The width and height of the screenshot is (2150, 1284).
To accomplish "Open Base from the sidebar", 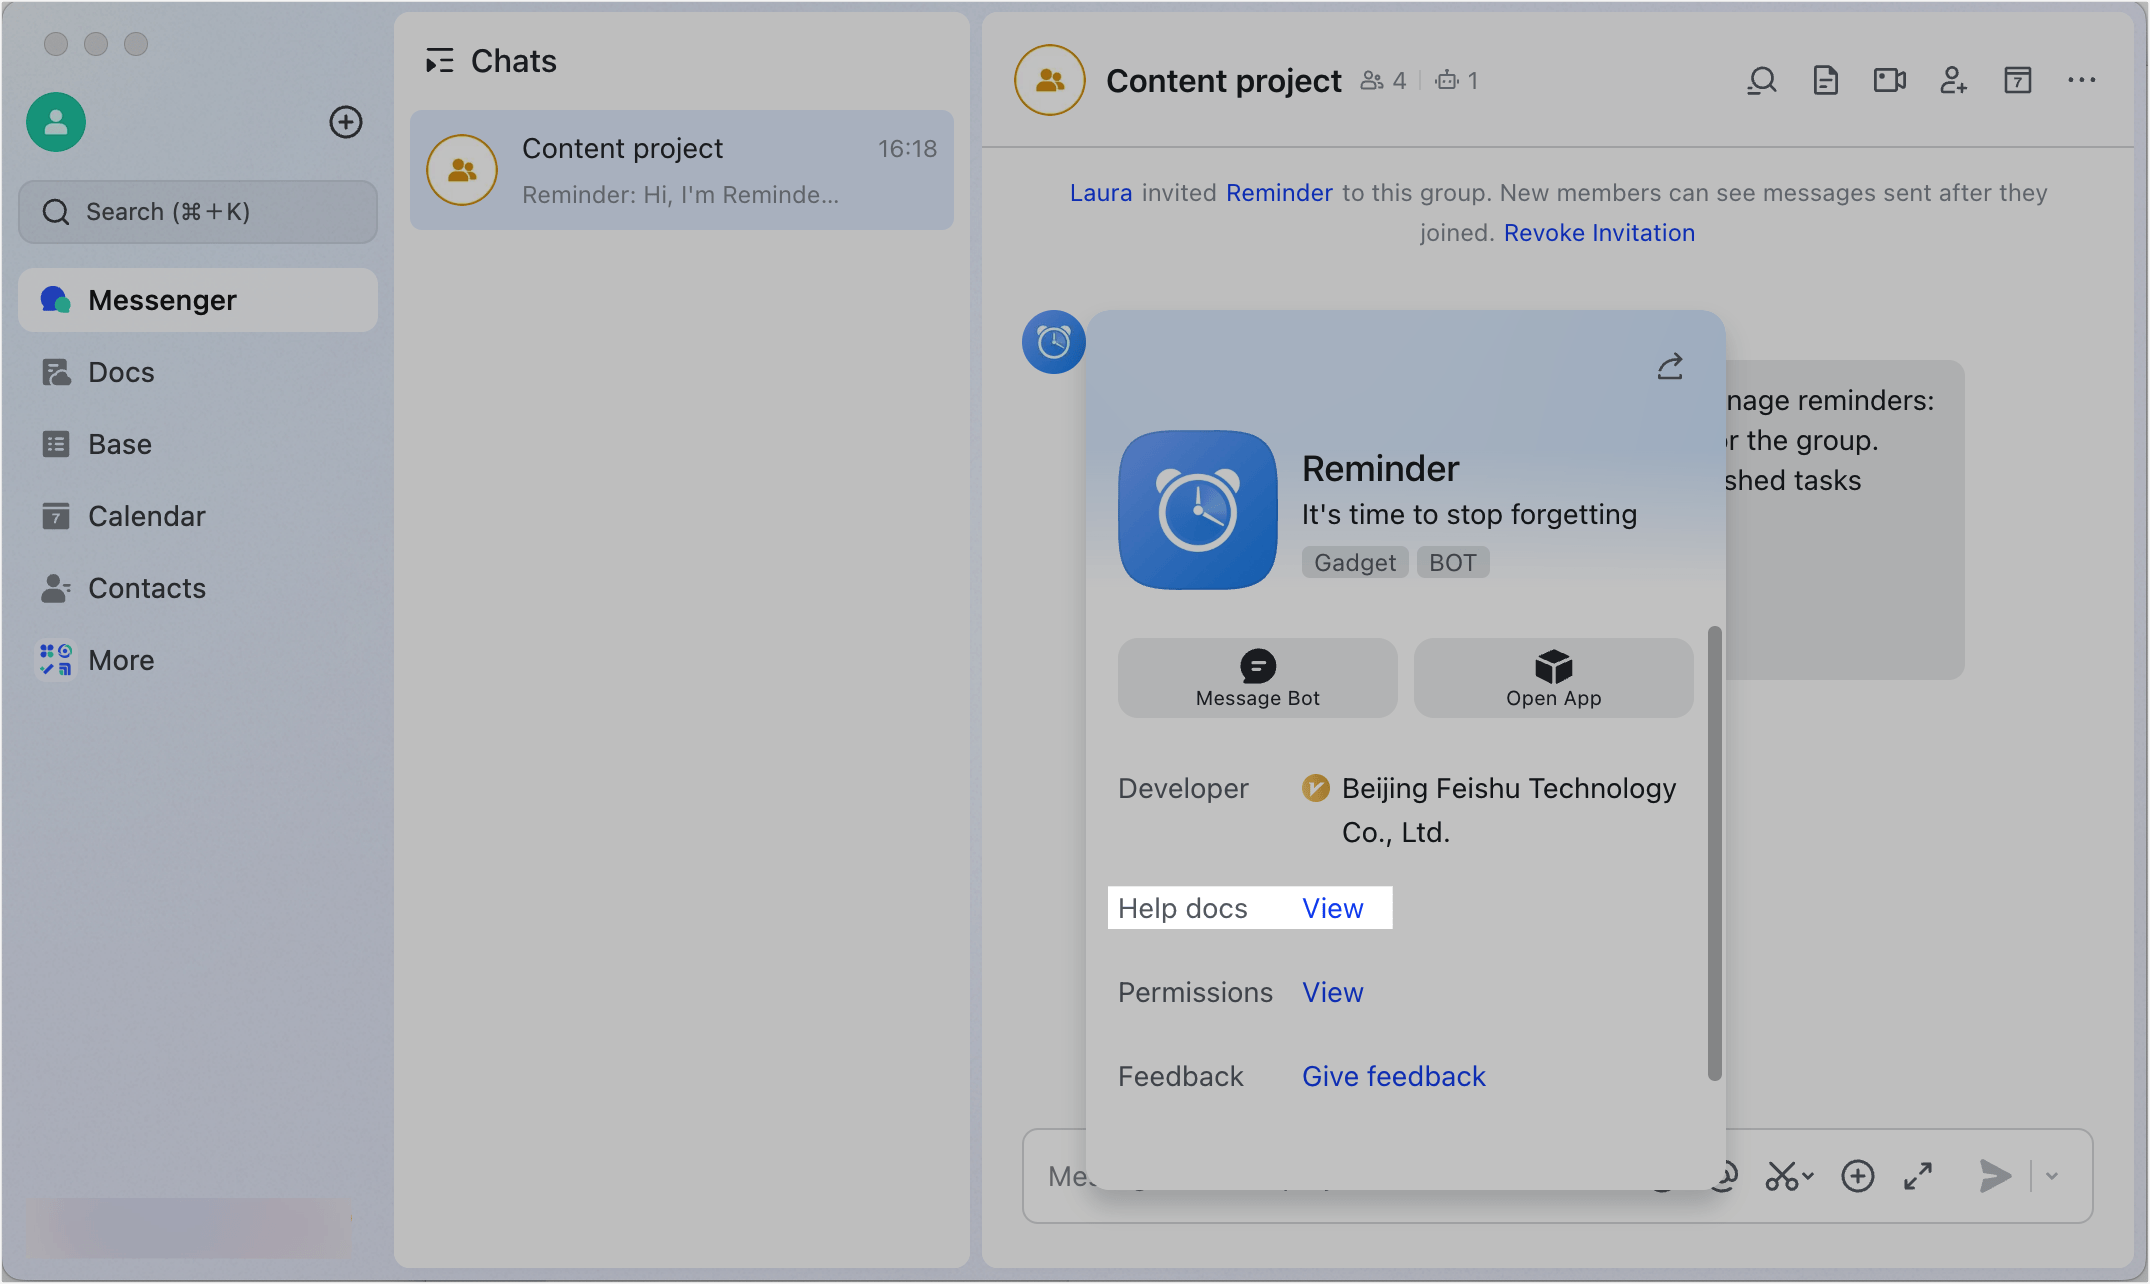I will click(119, 443).
